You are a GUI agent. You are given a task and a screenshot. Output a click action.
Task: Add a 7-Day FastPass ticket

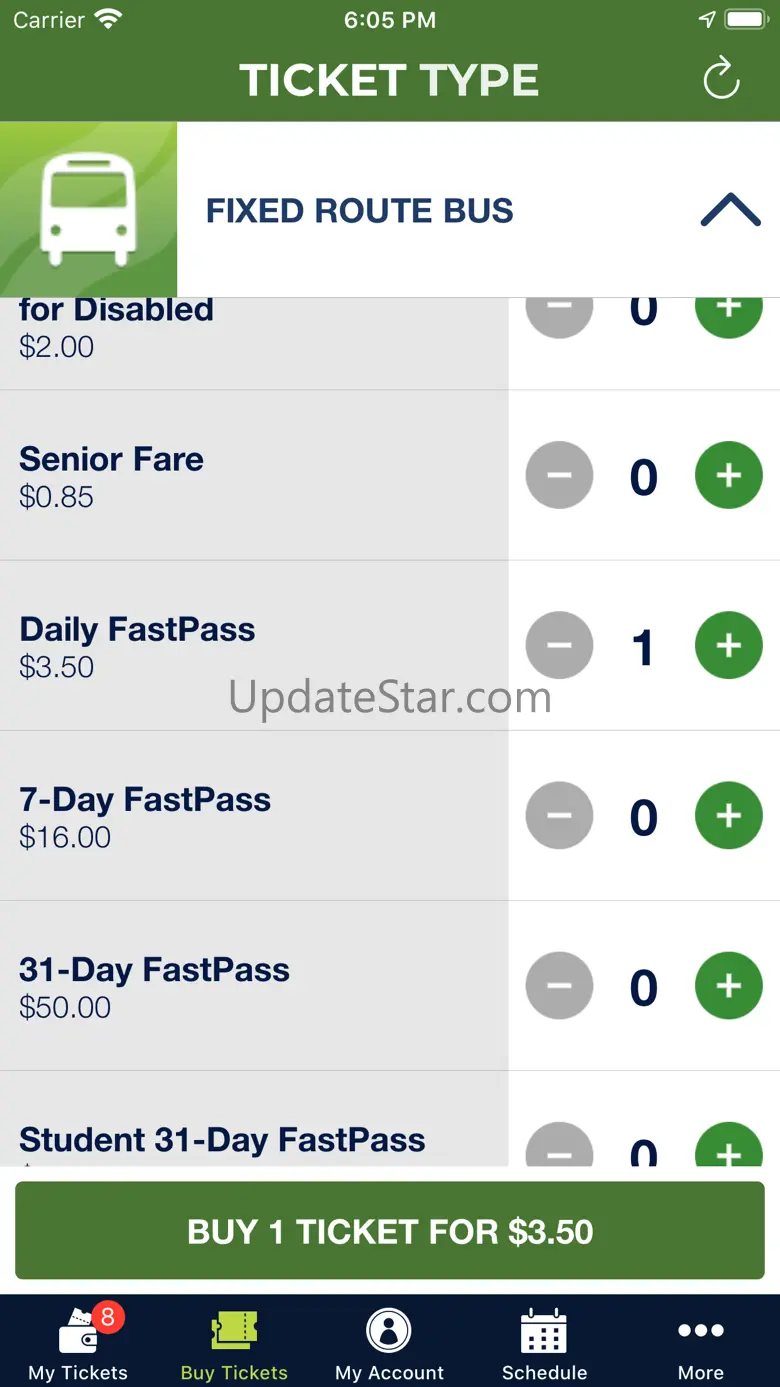click(x=728, y=816)
